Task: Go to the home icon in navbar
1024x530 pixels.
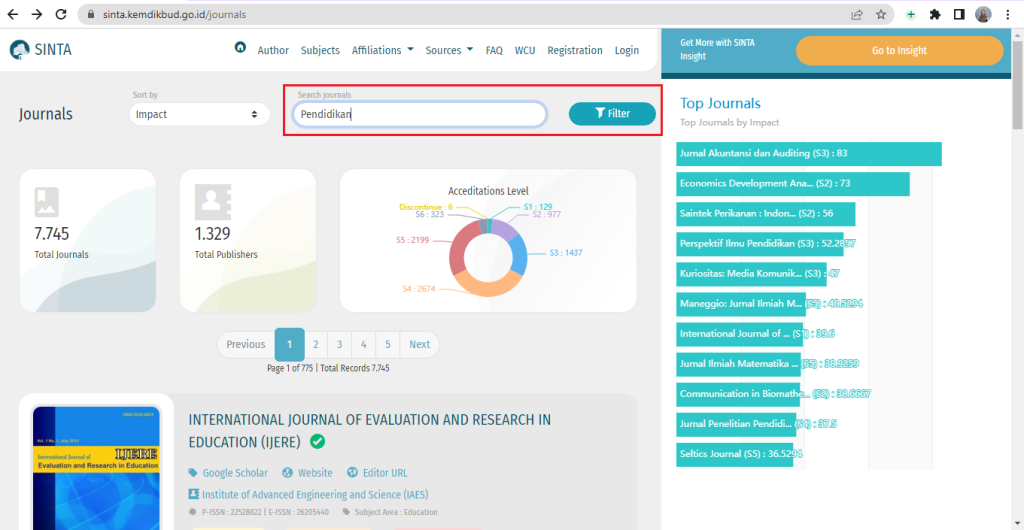Action: pos(240,47)
